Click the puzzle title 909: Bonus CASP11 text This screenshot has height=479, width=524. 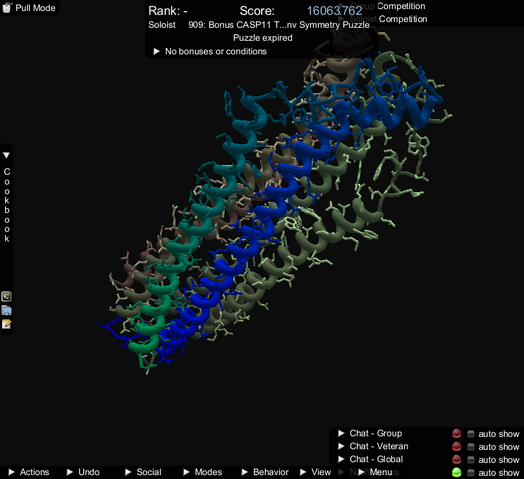(279, 25)
